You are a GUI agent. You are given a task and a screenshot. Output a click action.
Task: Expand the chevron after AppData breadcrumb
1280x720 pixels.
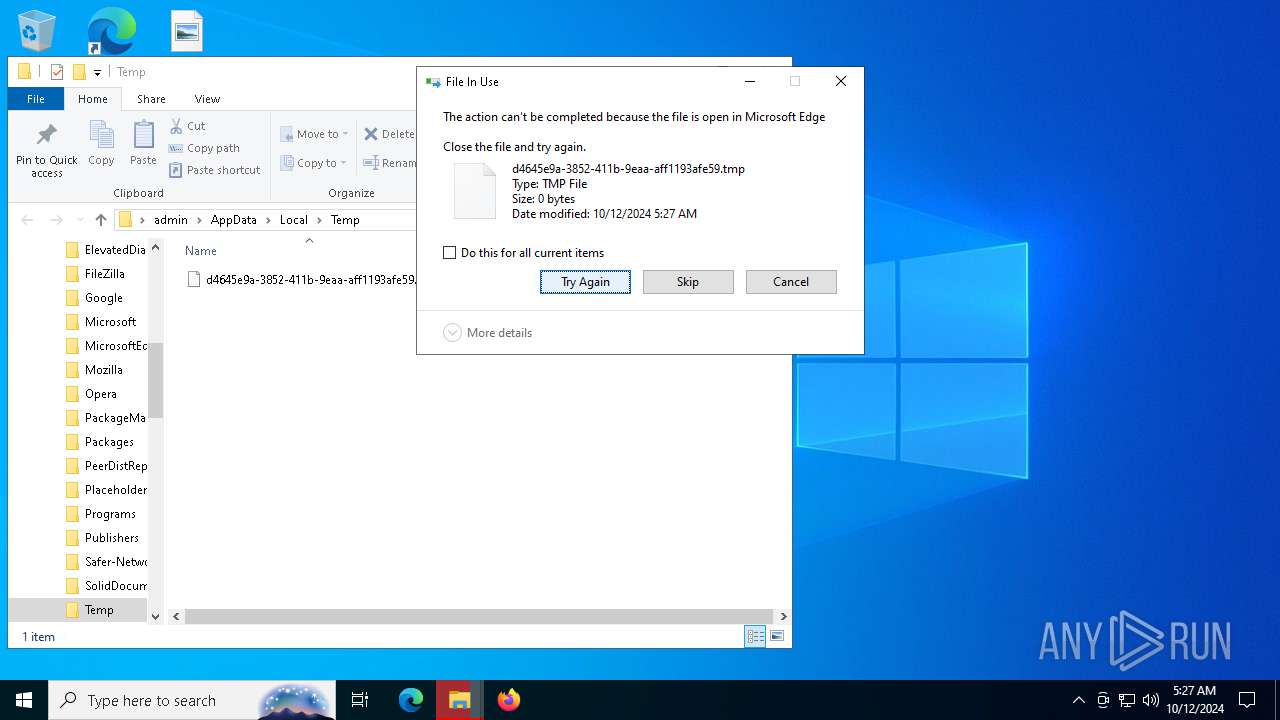point(268,220)
